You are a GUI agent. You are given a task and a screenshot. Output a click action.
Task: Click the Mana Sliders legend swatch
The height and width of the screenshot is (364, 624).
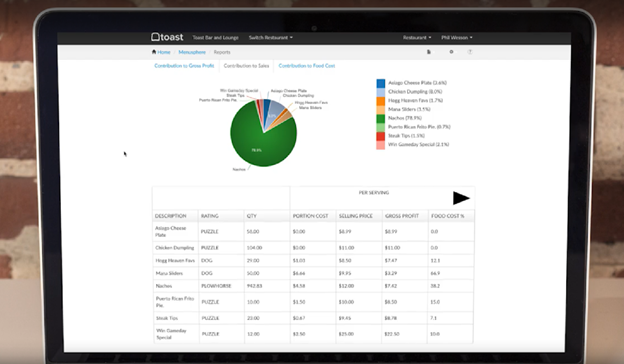click(x=381, y=109)
